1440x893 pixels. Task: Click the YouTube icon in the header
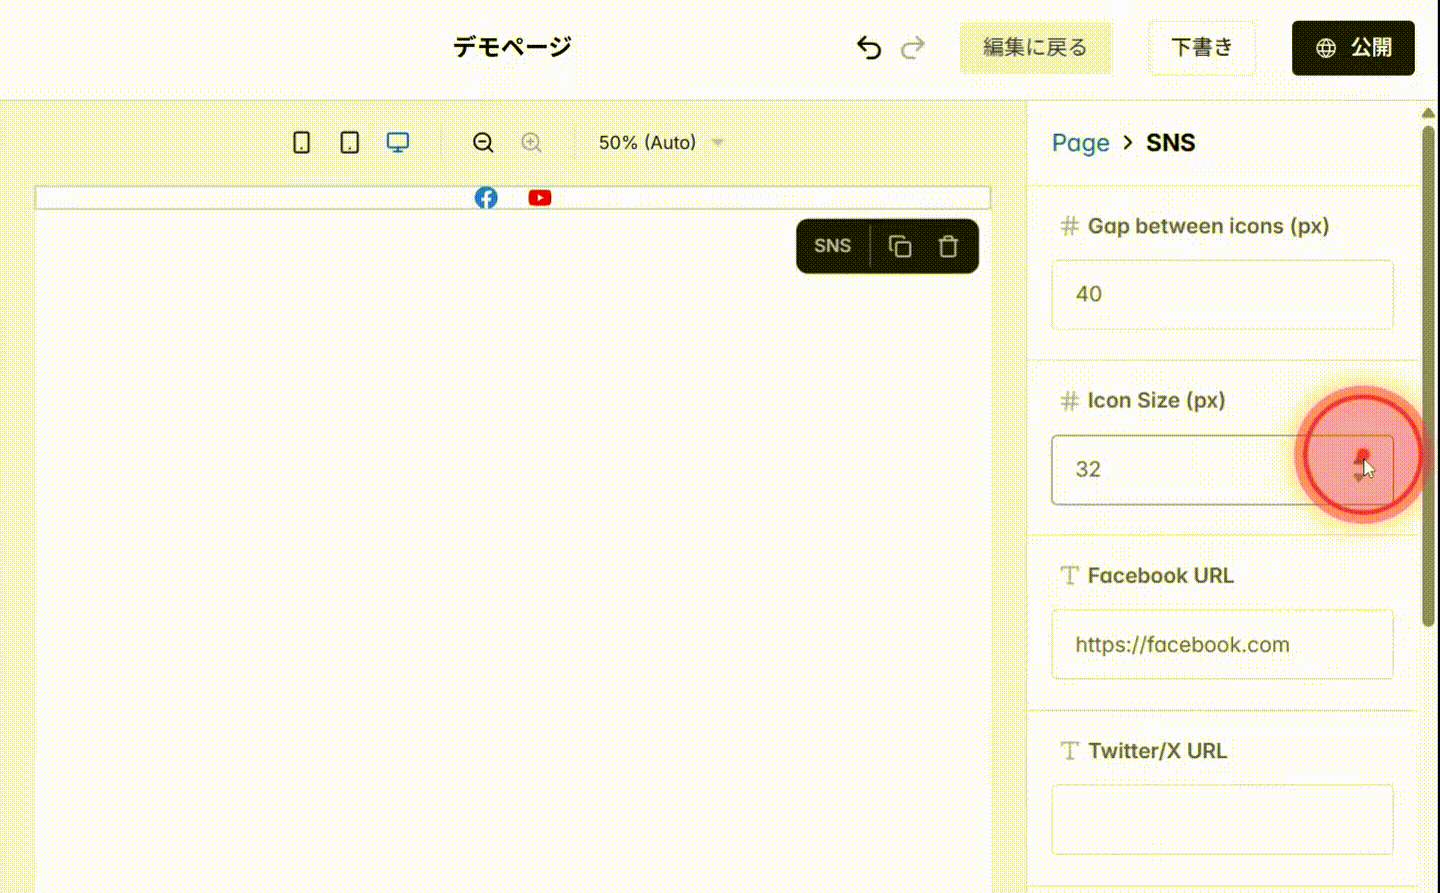click(539, 197)
